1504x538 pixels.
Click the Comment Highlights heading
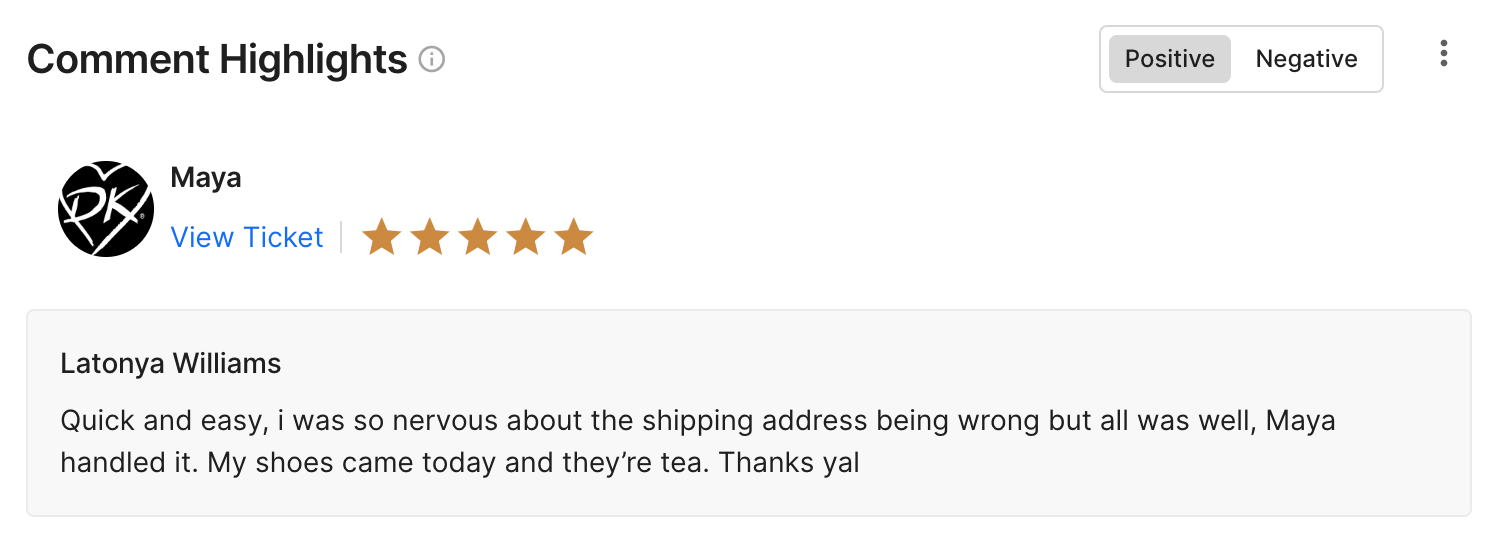pyautogui.click(x=217, y=60)
